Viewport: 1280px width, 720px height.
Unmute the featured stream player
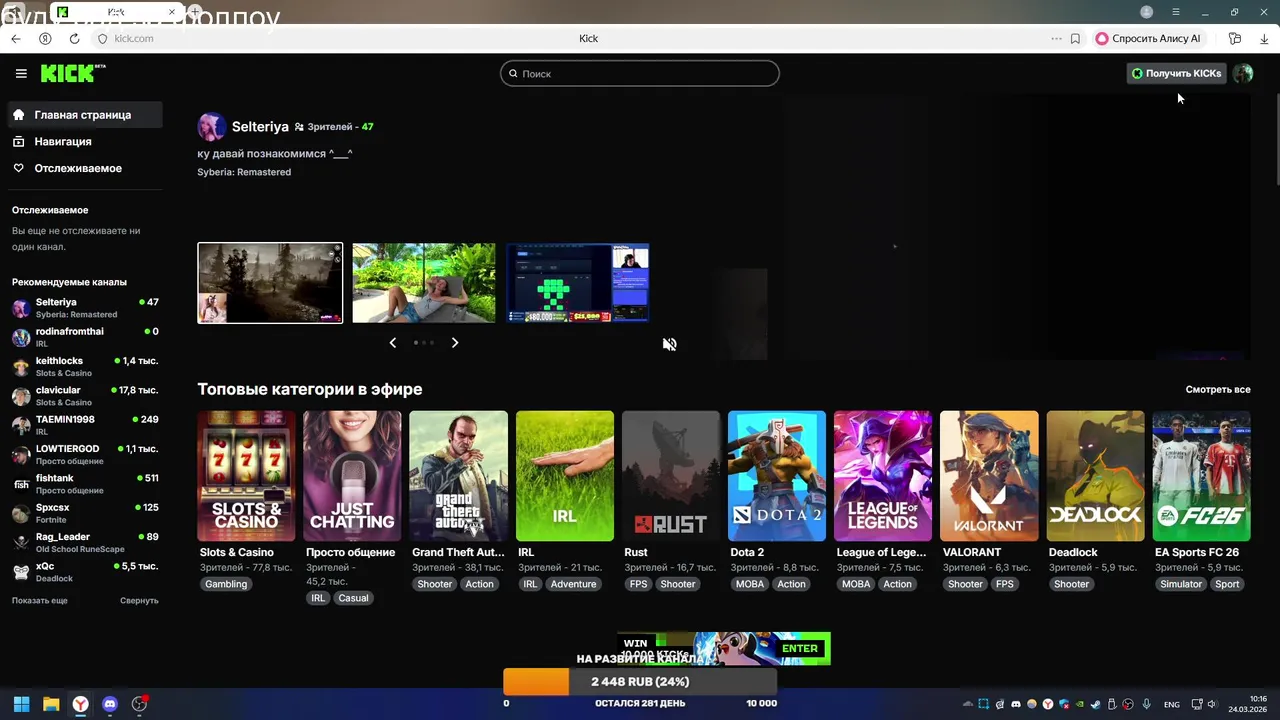(670, 344)
